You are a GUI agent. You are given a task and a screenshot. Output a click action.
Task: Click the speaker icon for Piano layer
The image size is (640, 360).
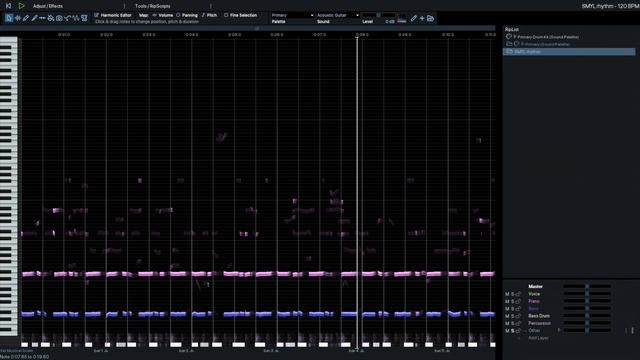[518, 301]
